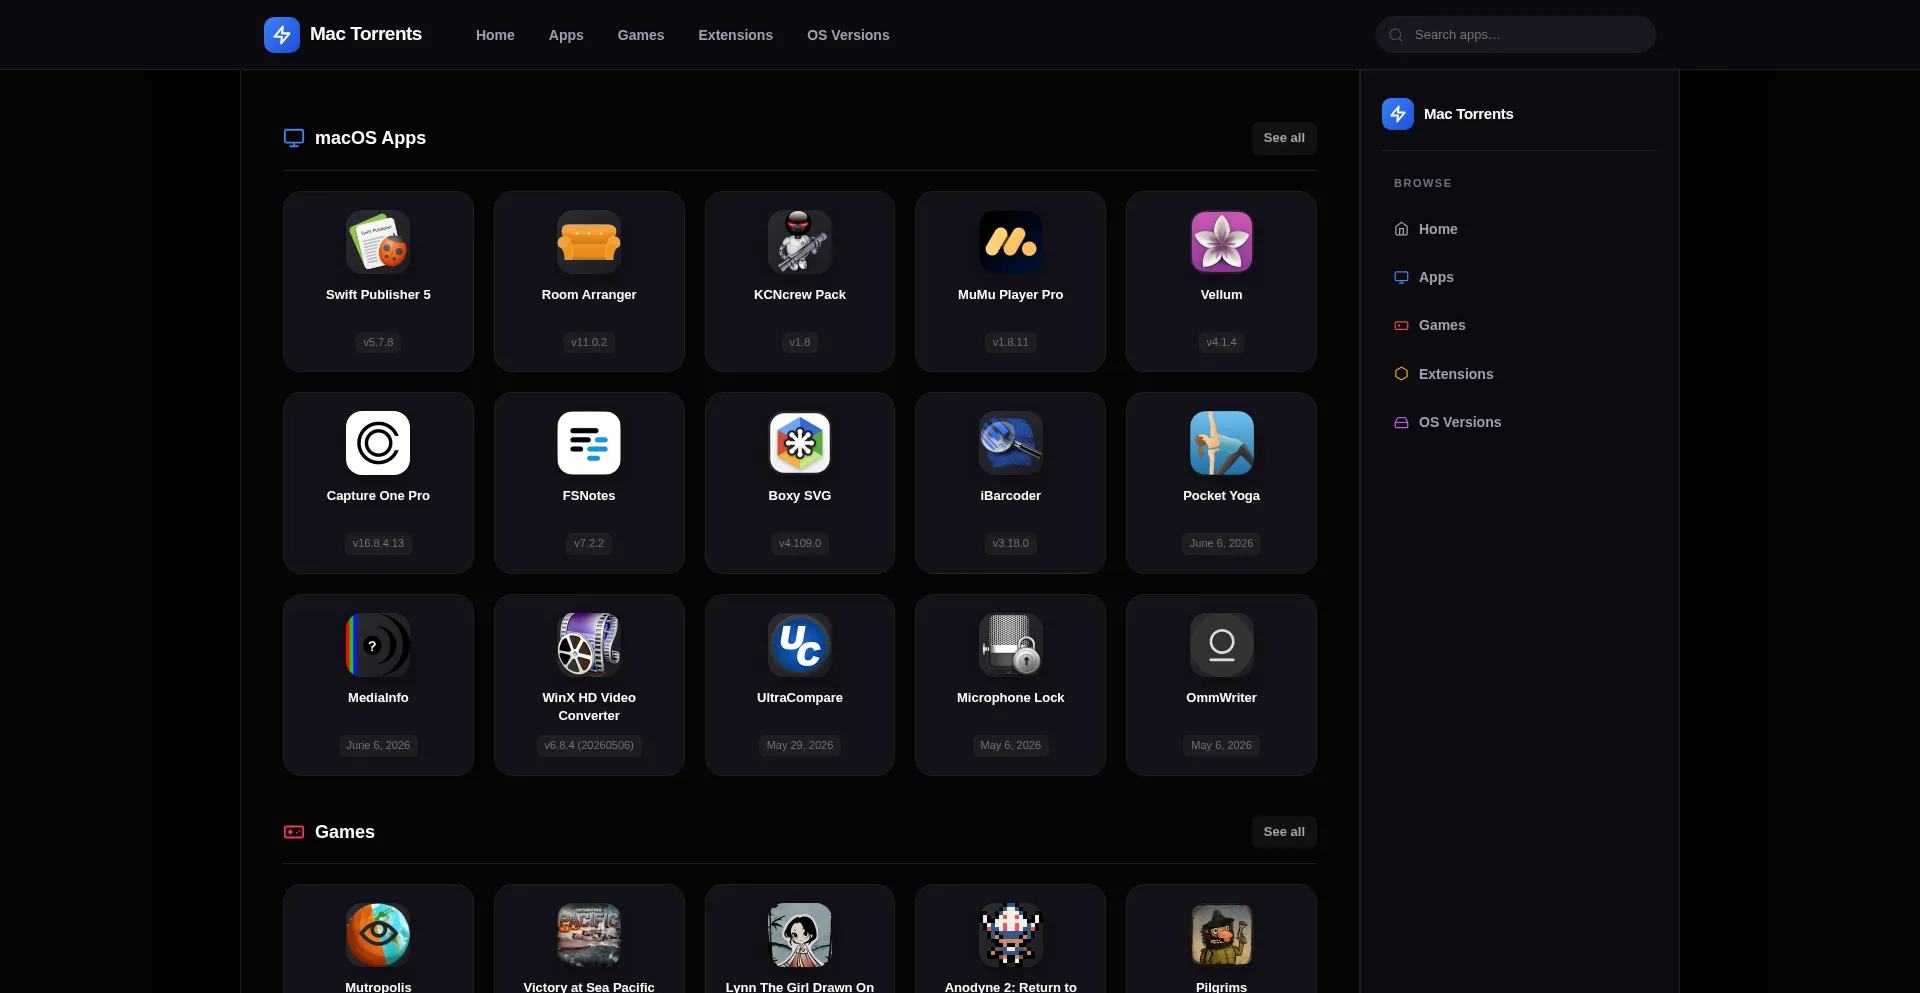
Task: Click the Games section controller icon
Action: click(x=294, y=832)
